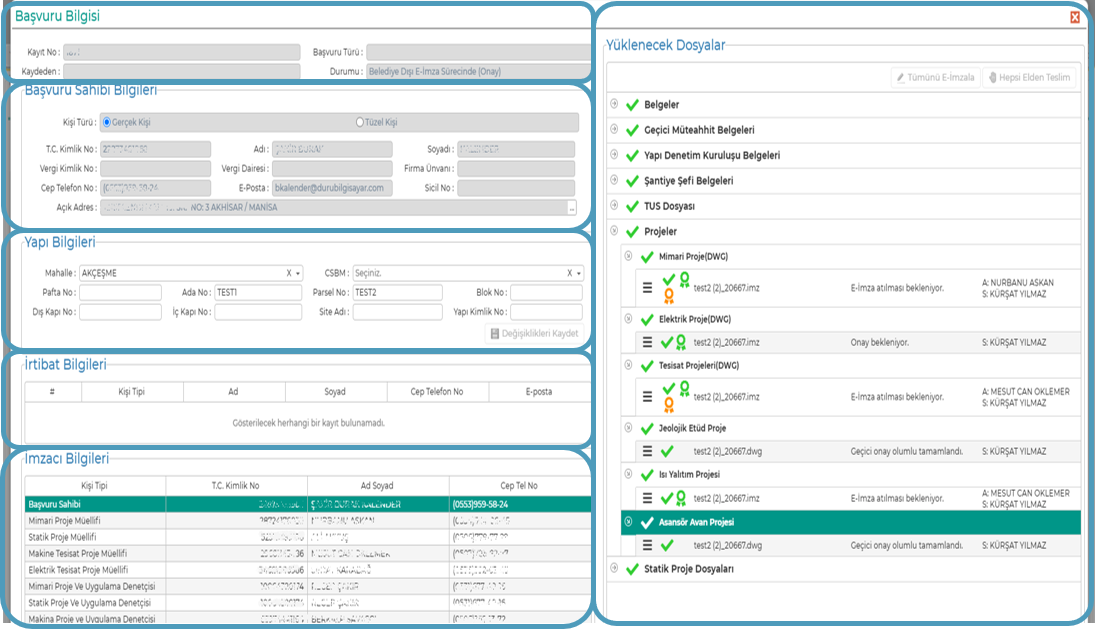1095x629 pixels.
Task: Collapse the Projeler section
Action: [x=613, y=231]
